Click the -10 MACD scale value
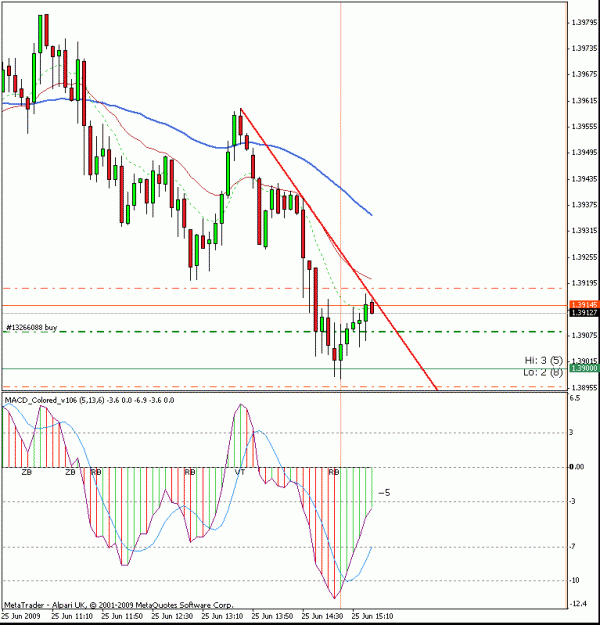The width and height of the screenshot is (600, 625). pos(574,580)
